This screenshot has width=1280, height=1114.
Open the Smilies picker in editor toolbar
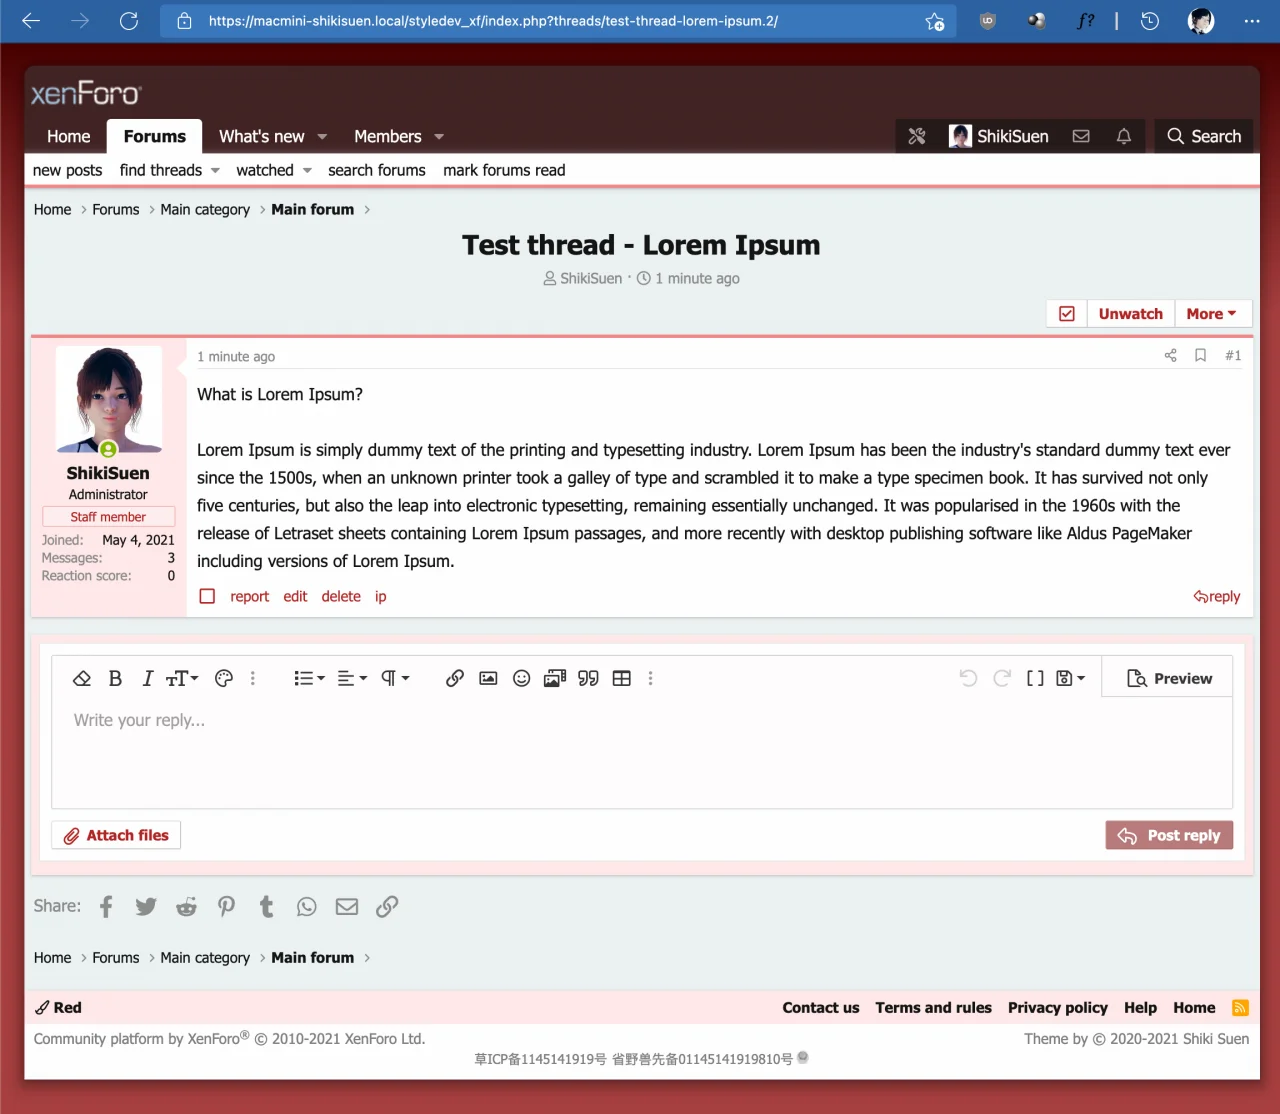pyautogui.click(x=521, y=679)
